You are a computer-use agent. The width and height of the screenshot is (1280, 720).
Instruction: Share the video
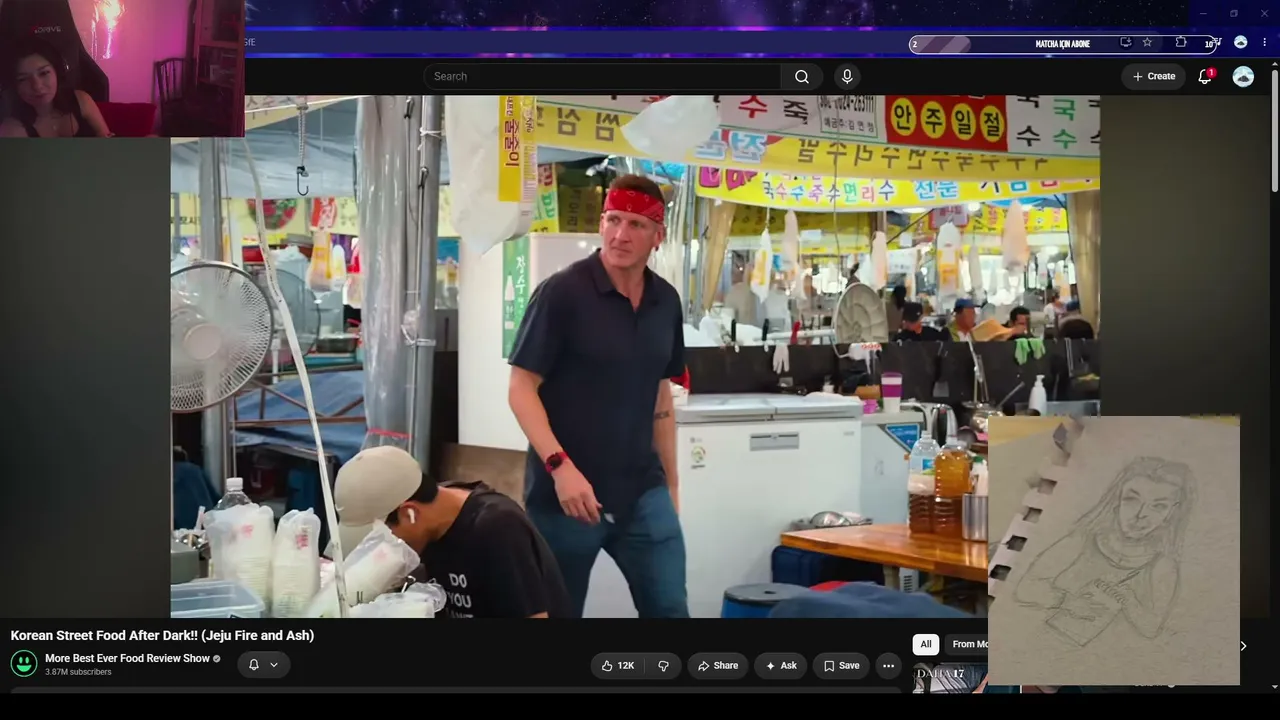coord(718,665)
